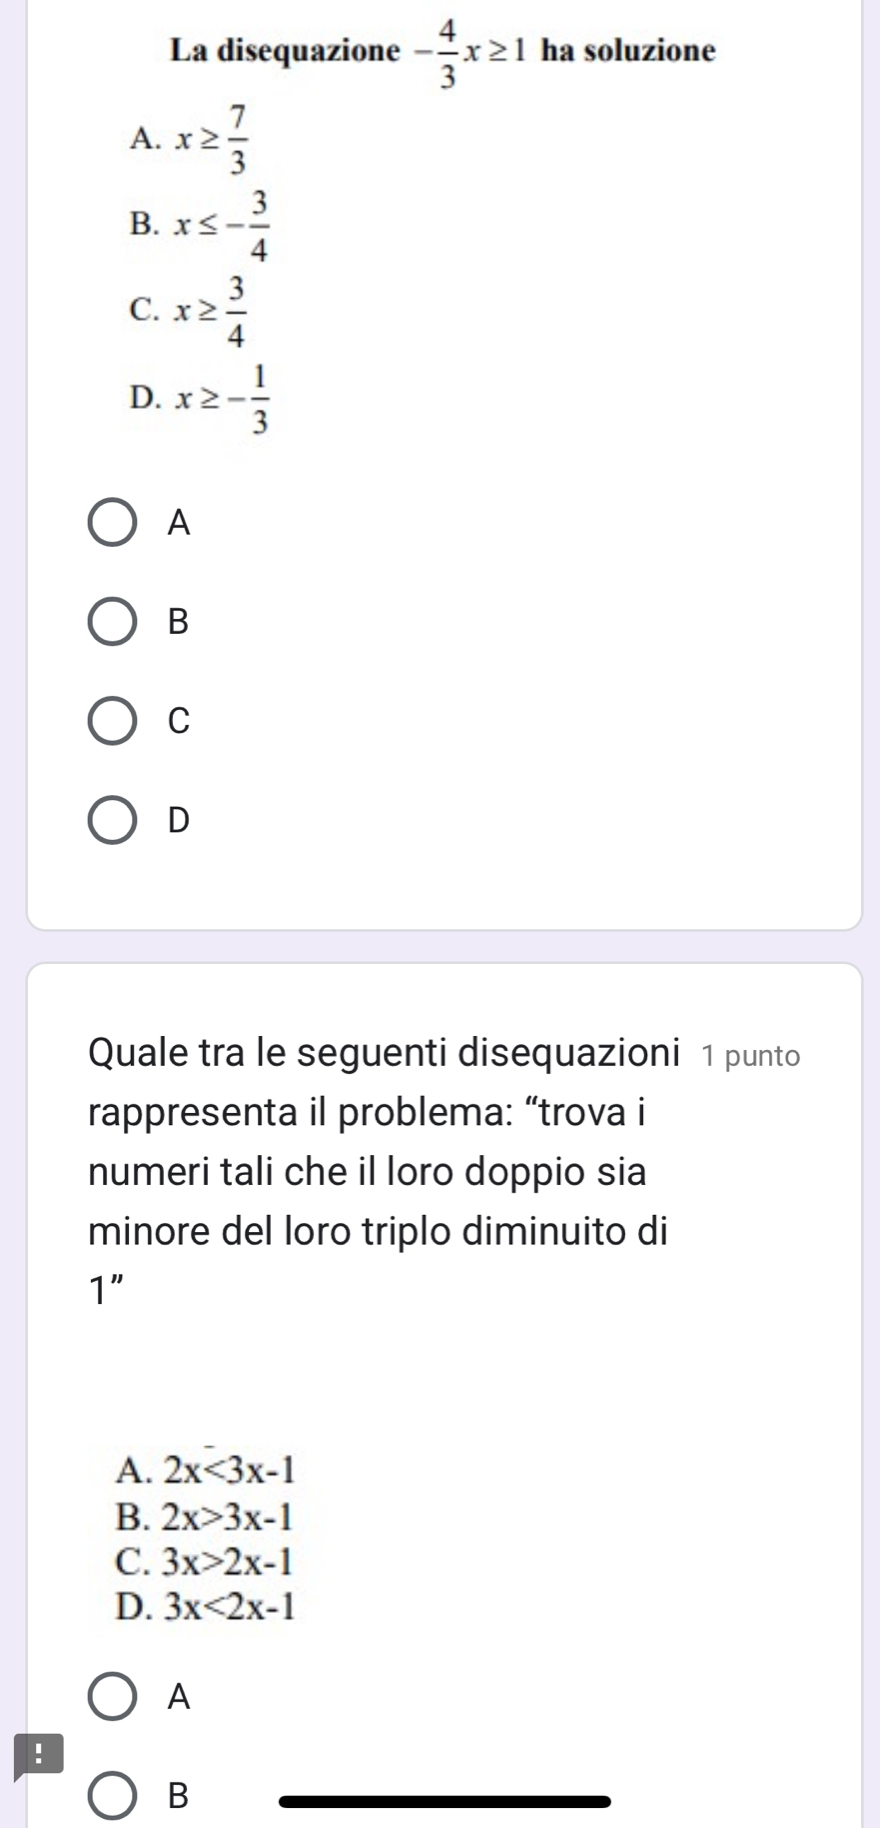Select radio option B for the first question
880x1828 pixels.
(x=113, y=622)
